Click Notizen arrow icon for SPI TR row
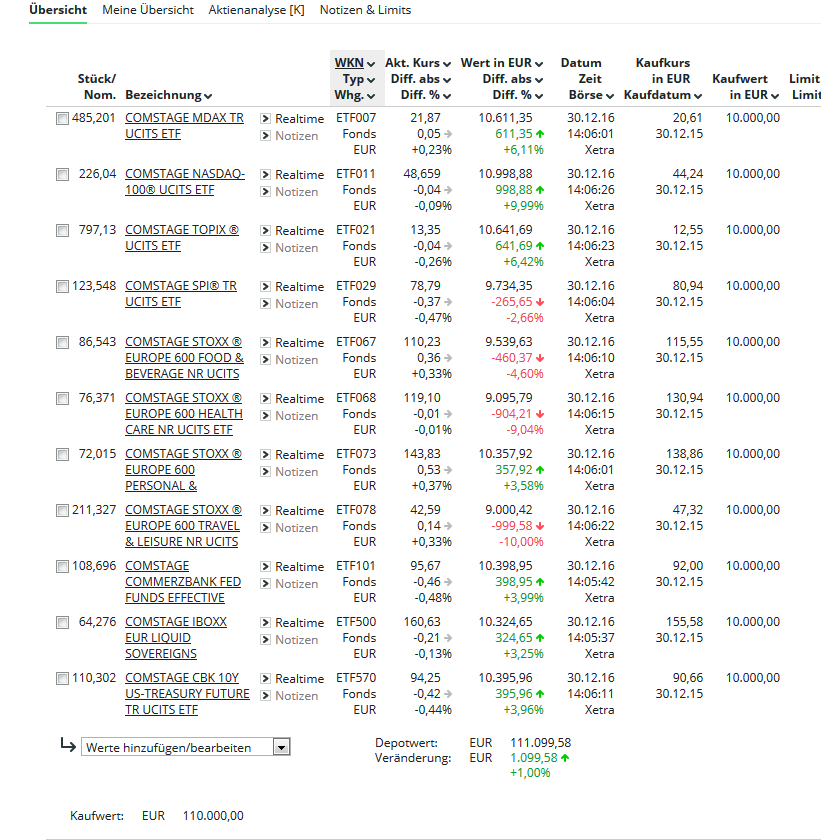Screen dimensions: 821x840 click(265, 304)
